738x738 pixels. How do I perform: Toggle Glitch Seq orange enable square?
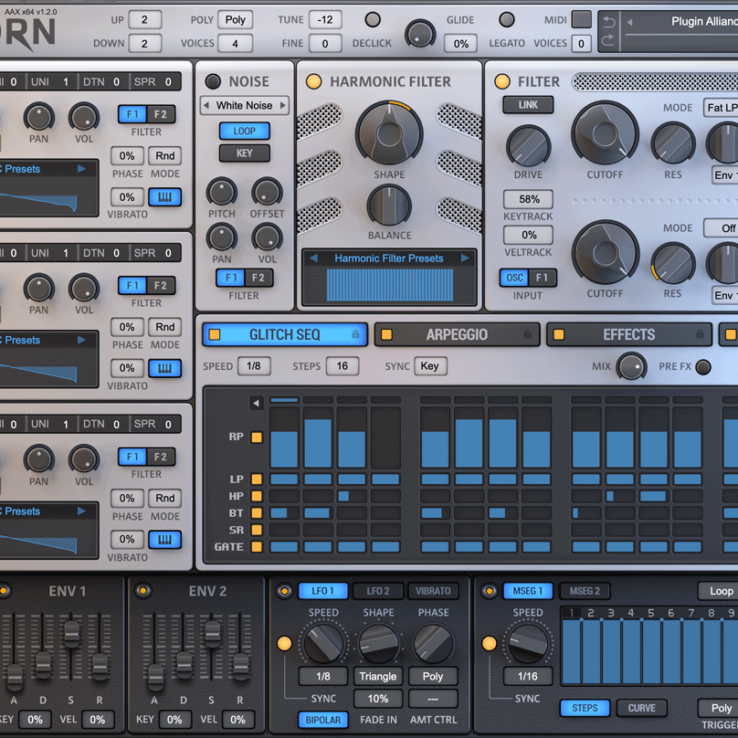click(215, 335)
